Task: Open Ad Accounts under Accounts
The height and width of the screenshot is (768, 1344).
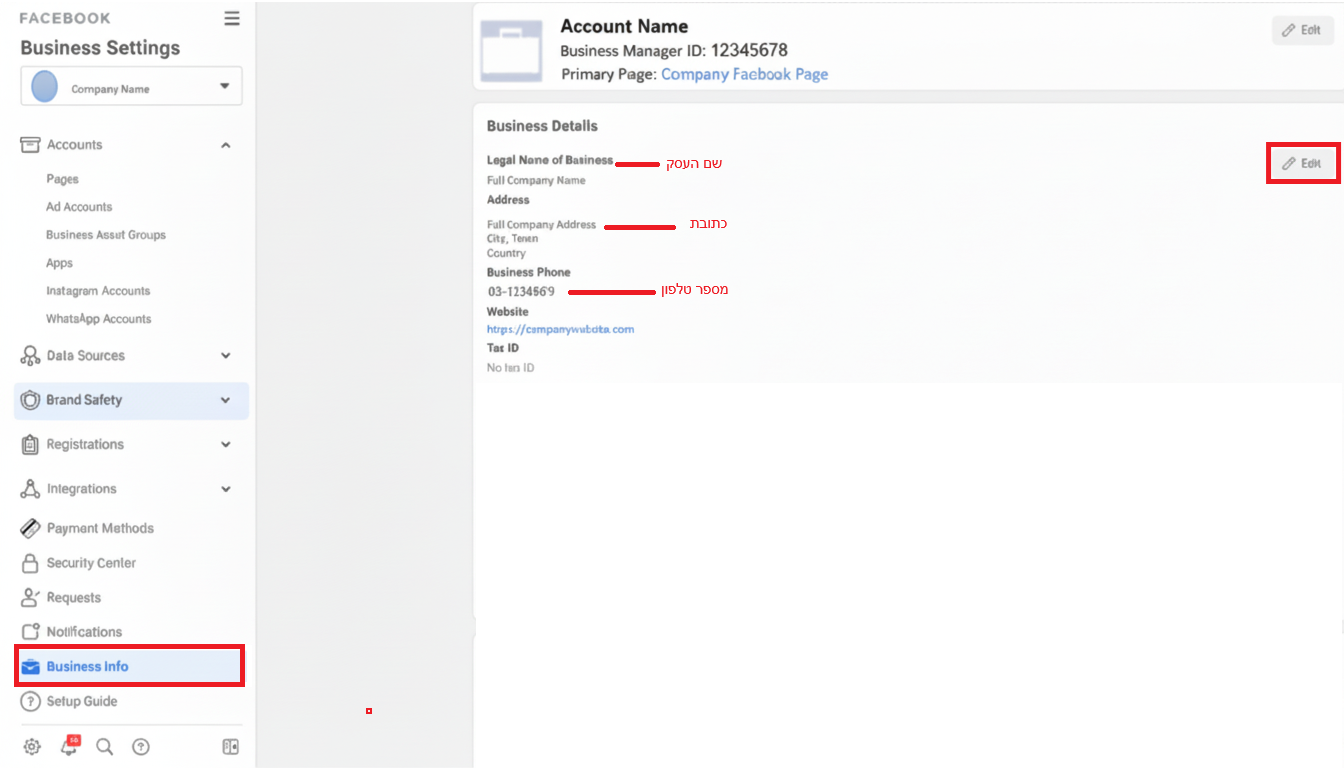Action: pos(79,207)
